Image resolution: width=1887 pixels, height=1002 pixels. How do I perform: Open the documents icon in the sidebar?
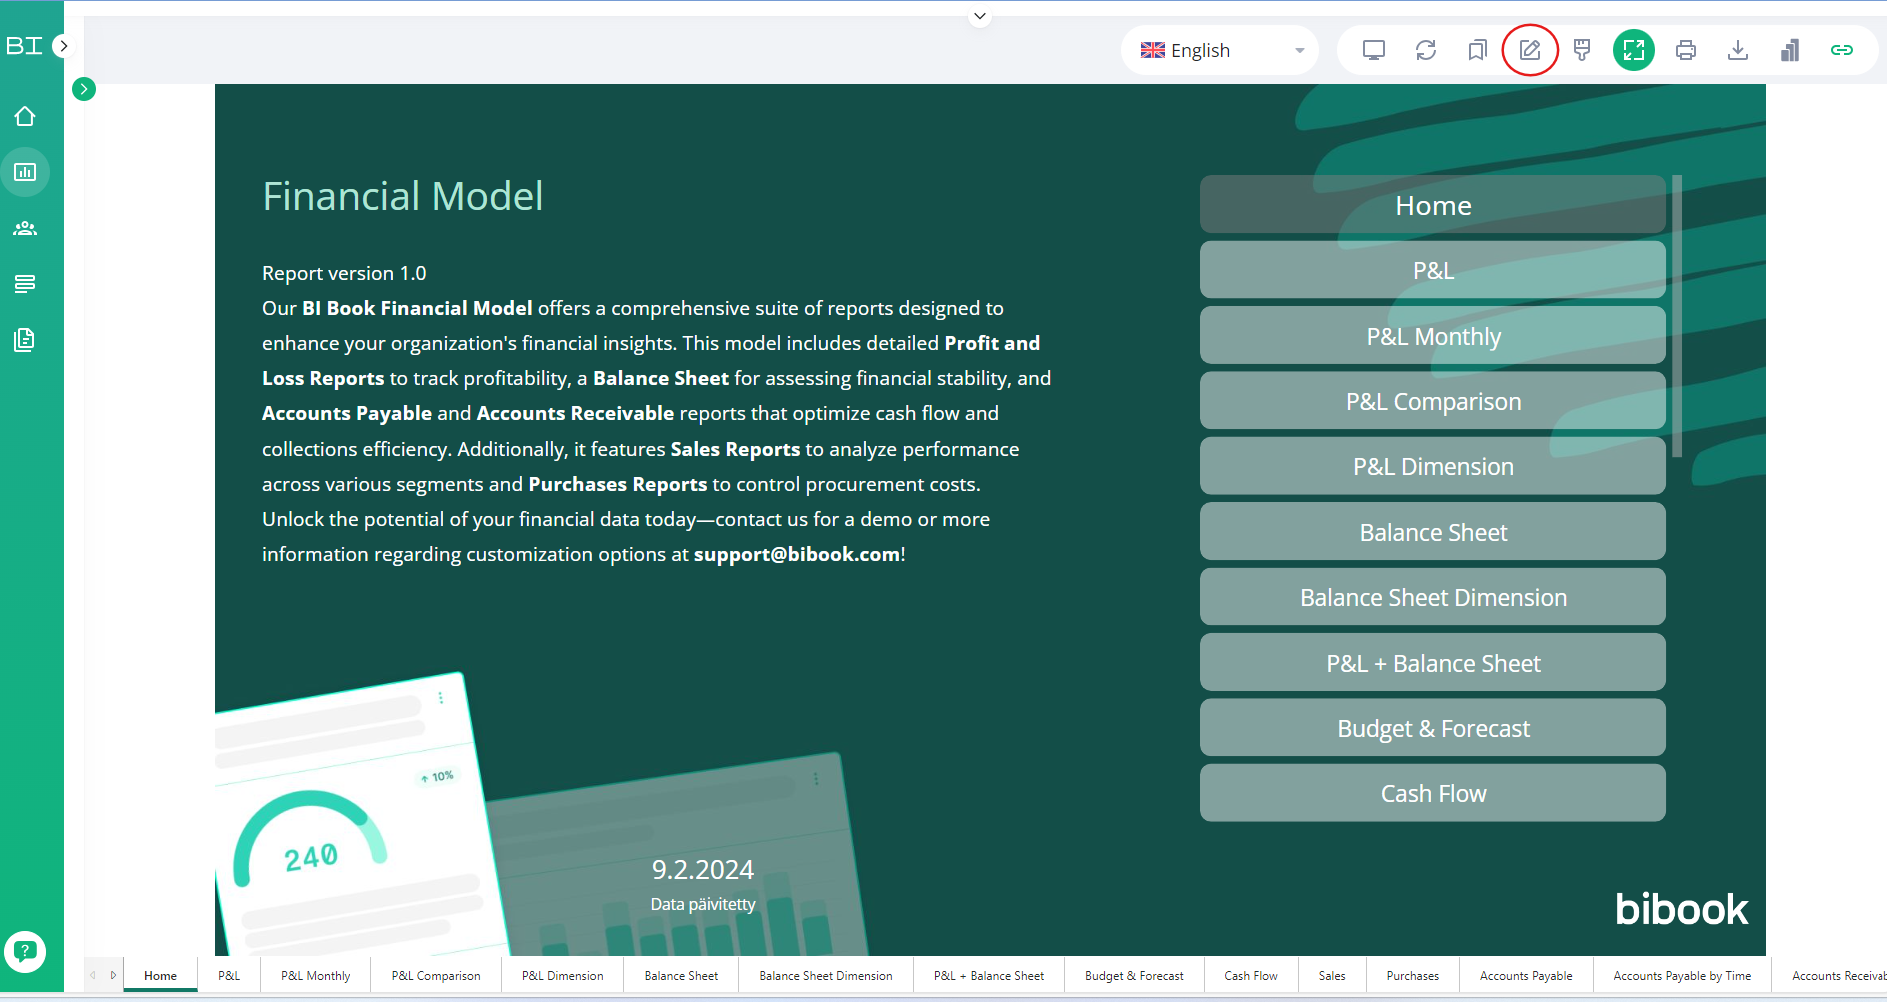coord(25,340)
